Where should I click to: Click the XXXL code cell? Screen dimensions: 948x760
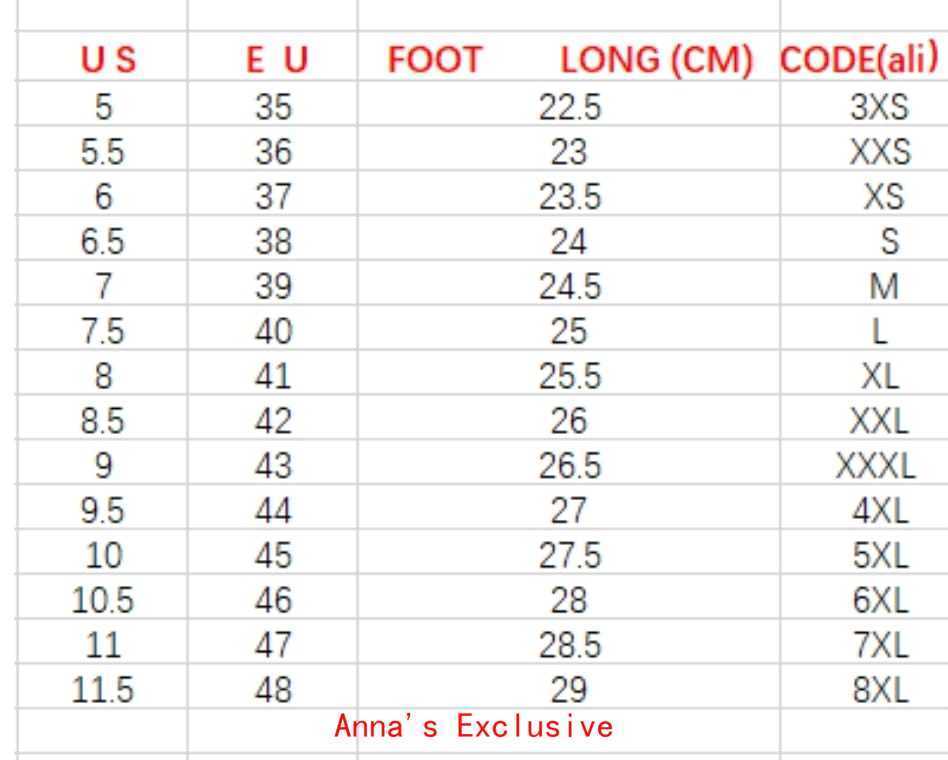875,466
